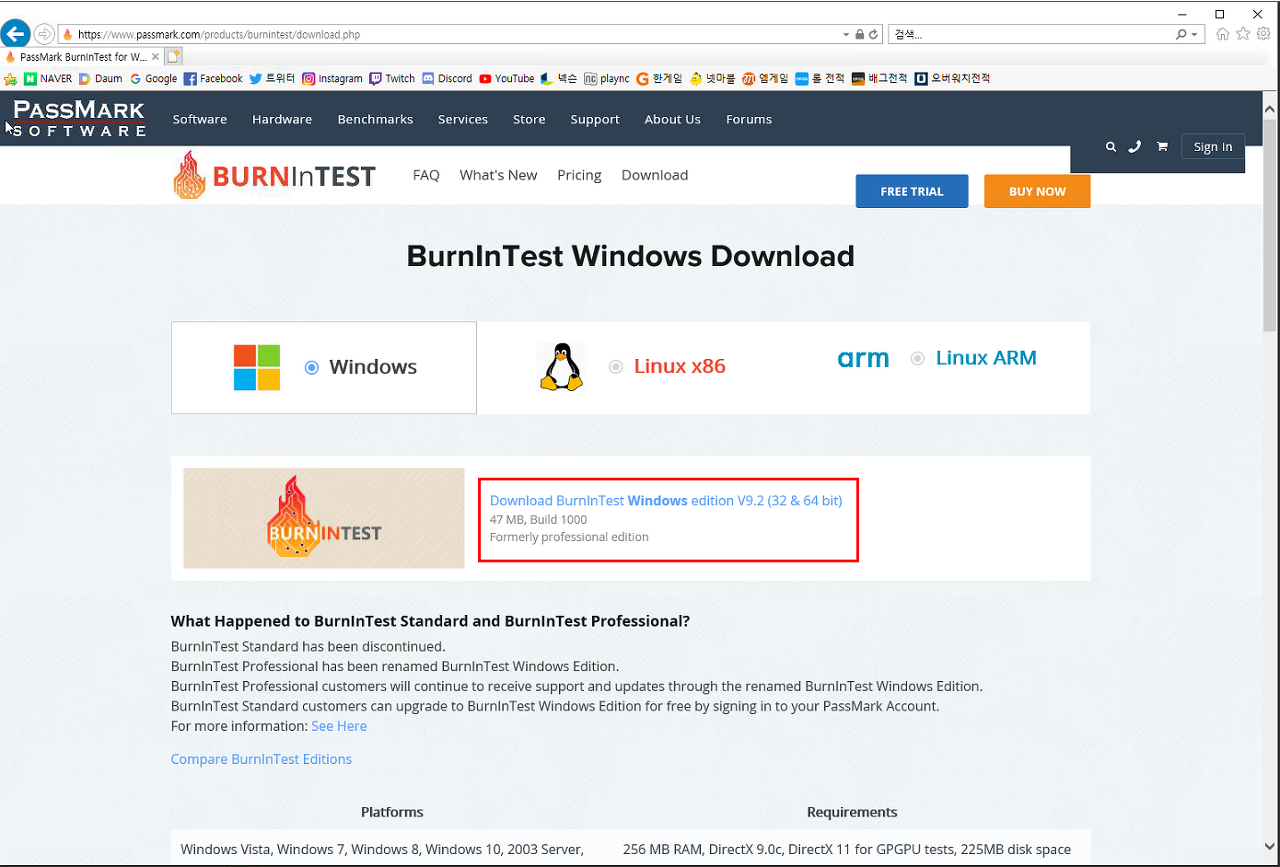Image resolution: width=1280 pixels, height=867 pixels.
Task: Click the site search magnifier icon
Action: tap(1111, 147)
